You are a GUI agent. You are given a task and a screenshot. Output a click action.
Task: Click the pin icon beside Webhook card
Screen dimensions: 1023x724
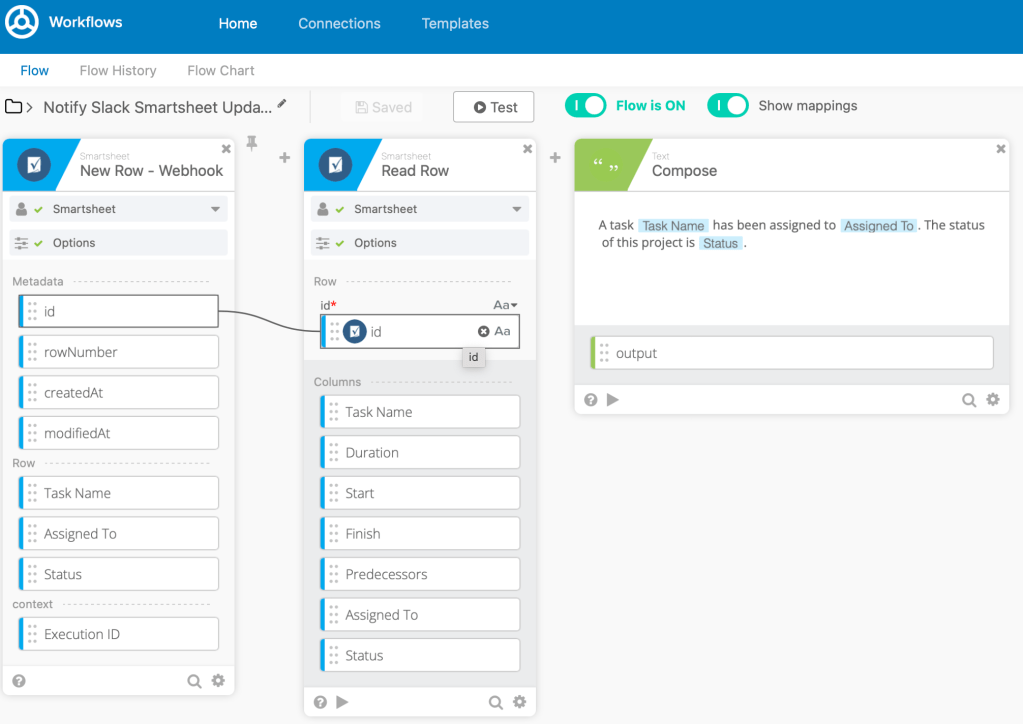[x=252, y=145]
